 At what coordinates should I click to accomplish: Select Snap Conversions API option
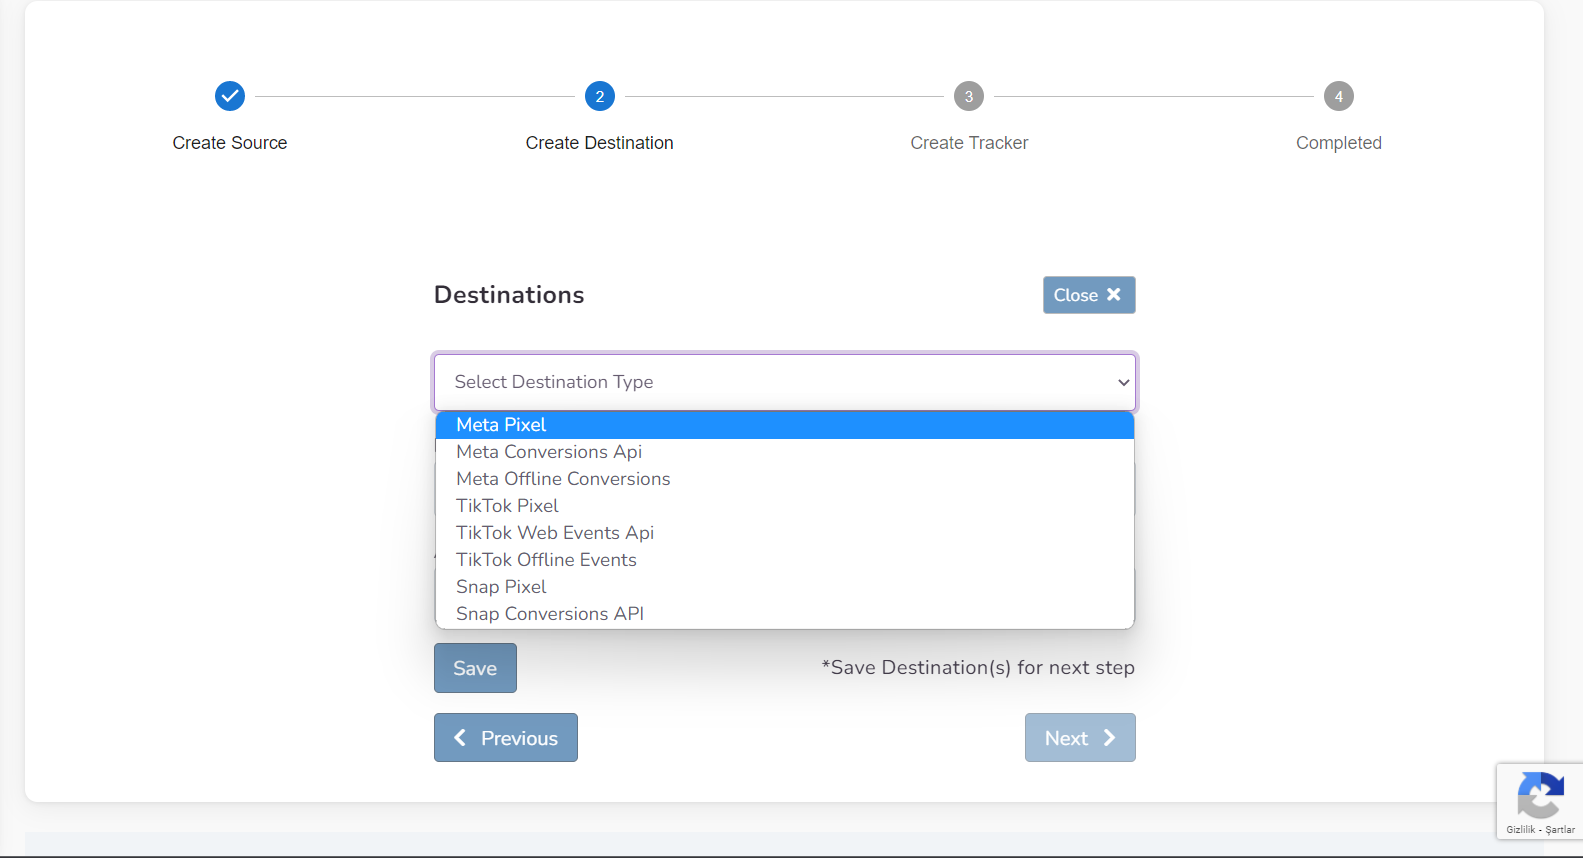click(x=785, y=614)
